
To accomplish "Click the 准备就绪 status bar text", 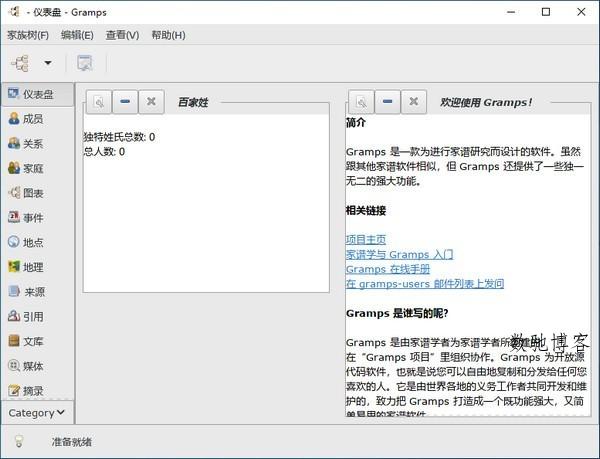I will coord(72,442).
